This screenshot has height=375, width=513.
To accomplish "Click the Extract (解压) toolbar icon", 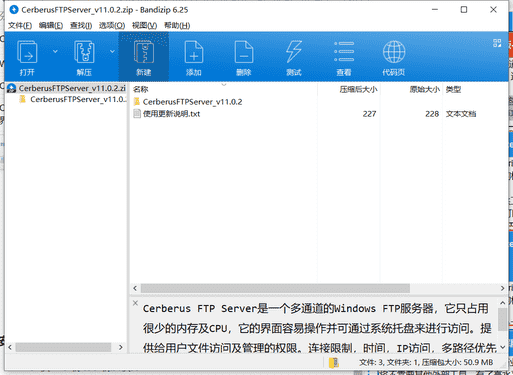I will click(84, 52).
